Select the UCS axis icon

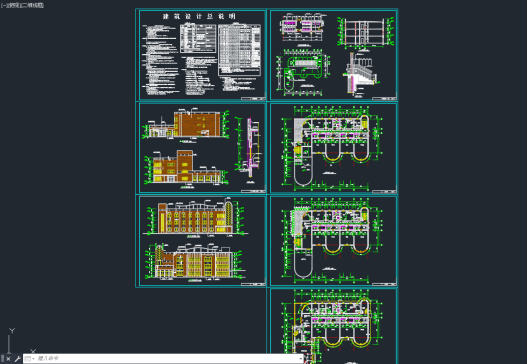point(21,341)
